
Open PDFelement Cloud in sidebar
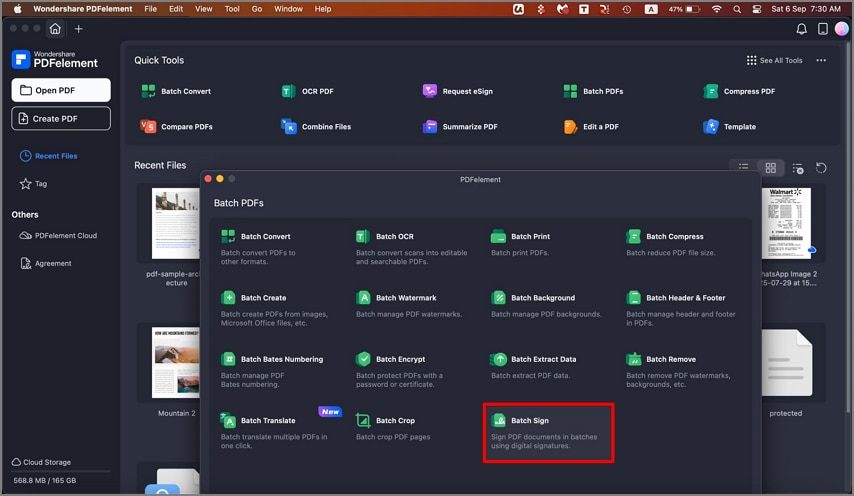(x=58, y=236)
